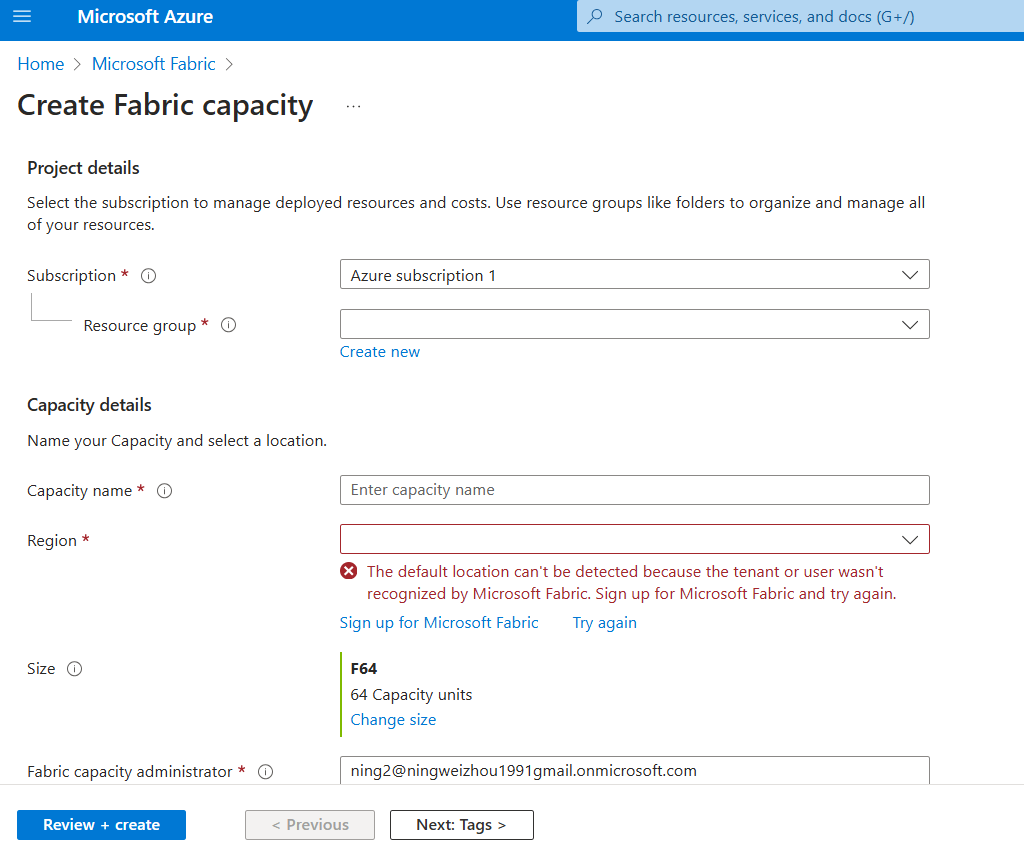Click Next: Tags to continue
This screenshot has height=860, width=1024.
pyautogui.click(x=461, y=824)
